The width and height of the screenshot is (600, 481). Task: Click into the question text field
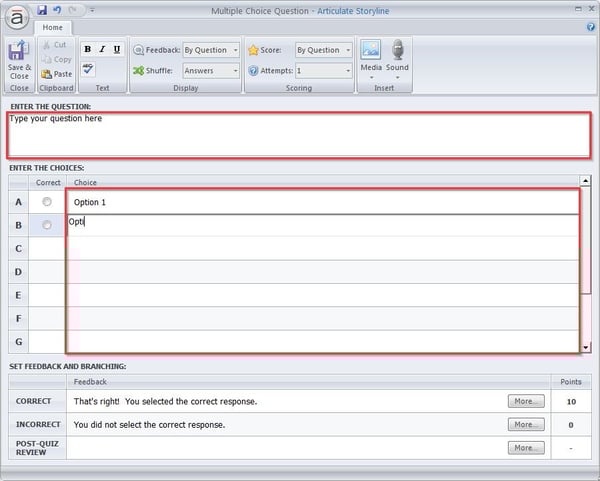pyautogui.click(x=299, y=135)
